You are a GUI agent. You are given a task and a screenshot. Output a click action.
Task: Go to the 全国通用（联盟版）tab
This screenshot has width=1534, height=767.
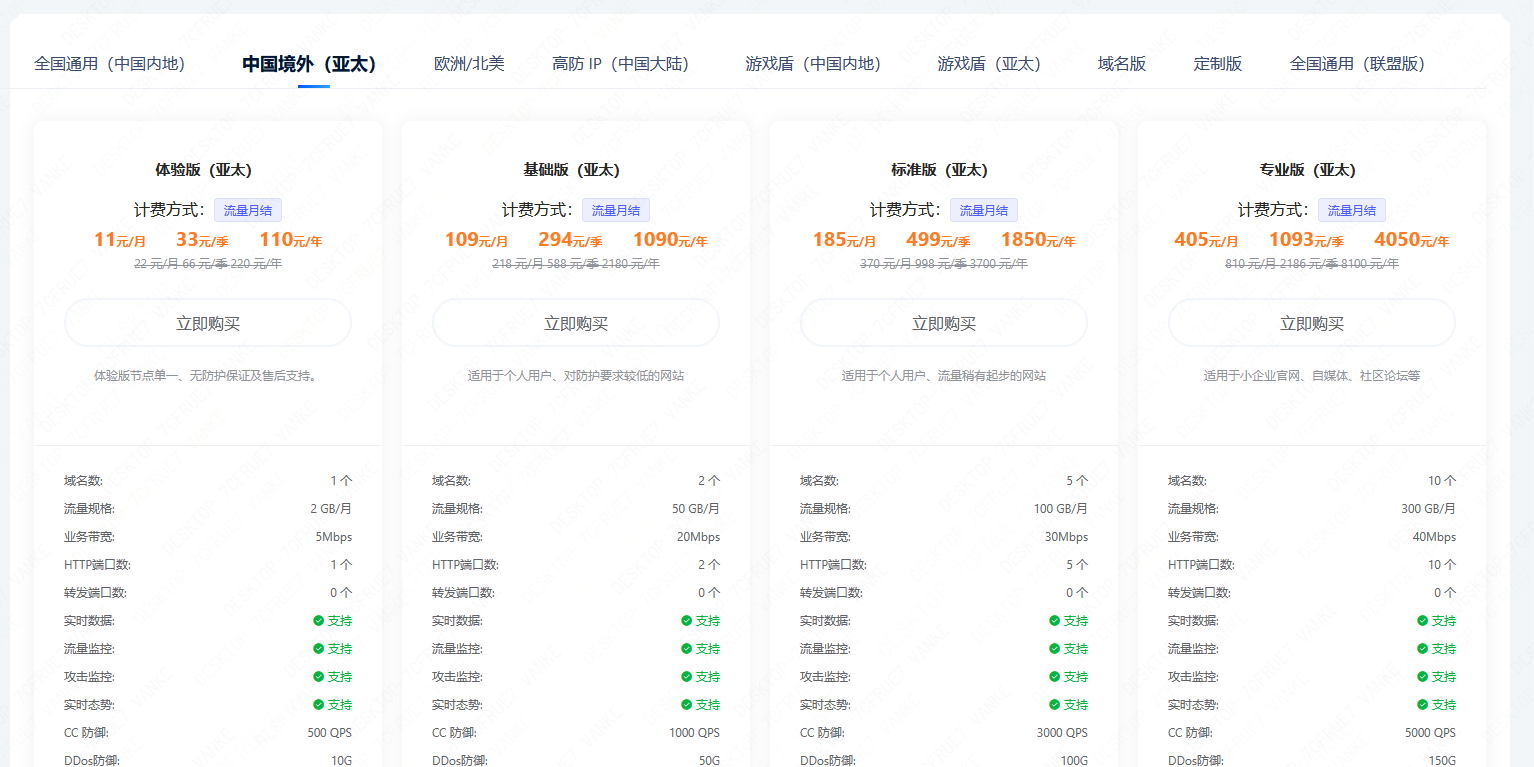pyautogui.click(x=1357, y=64)
